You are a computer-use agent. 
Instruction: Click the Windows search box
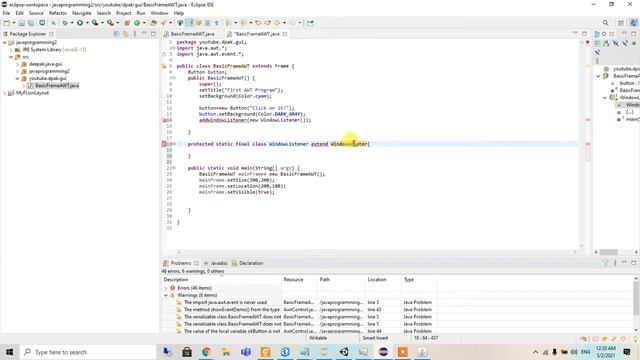coord(88,352)
